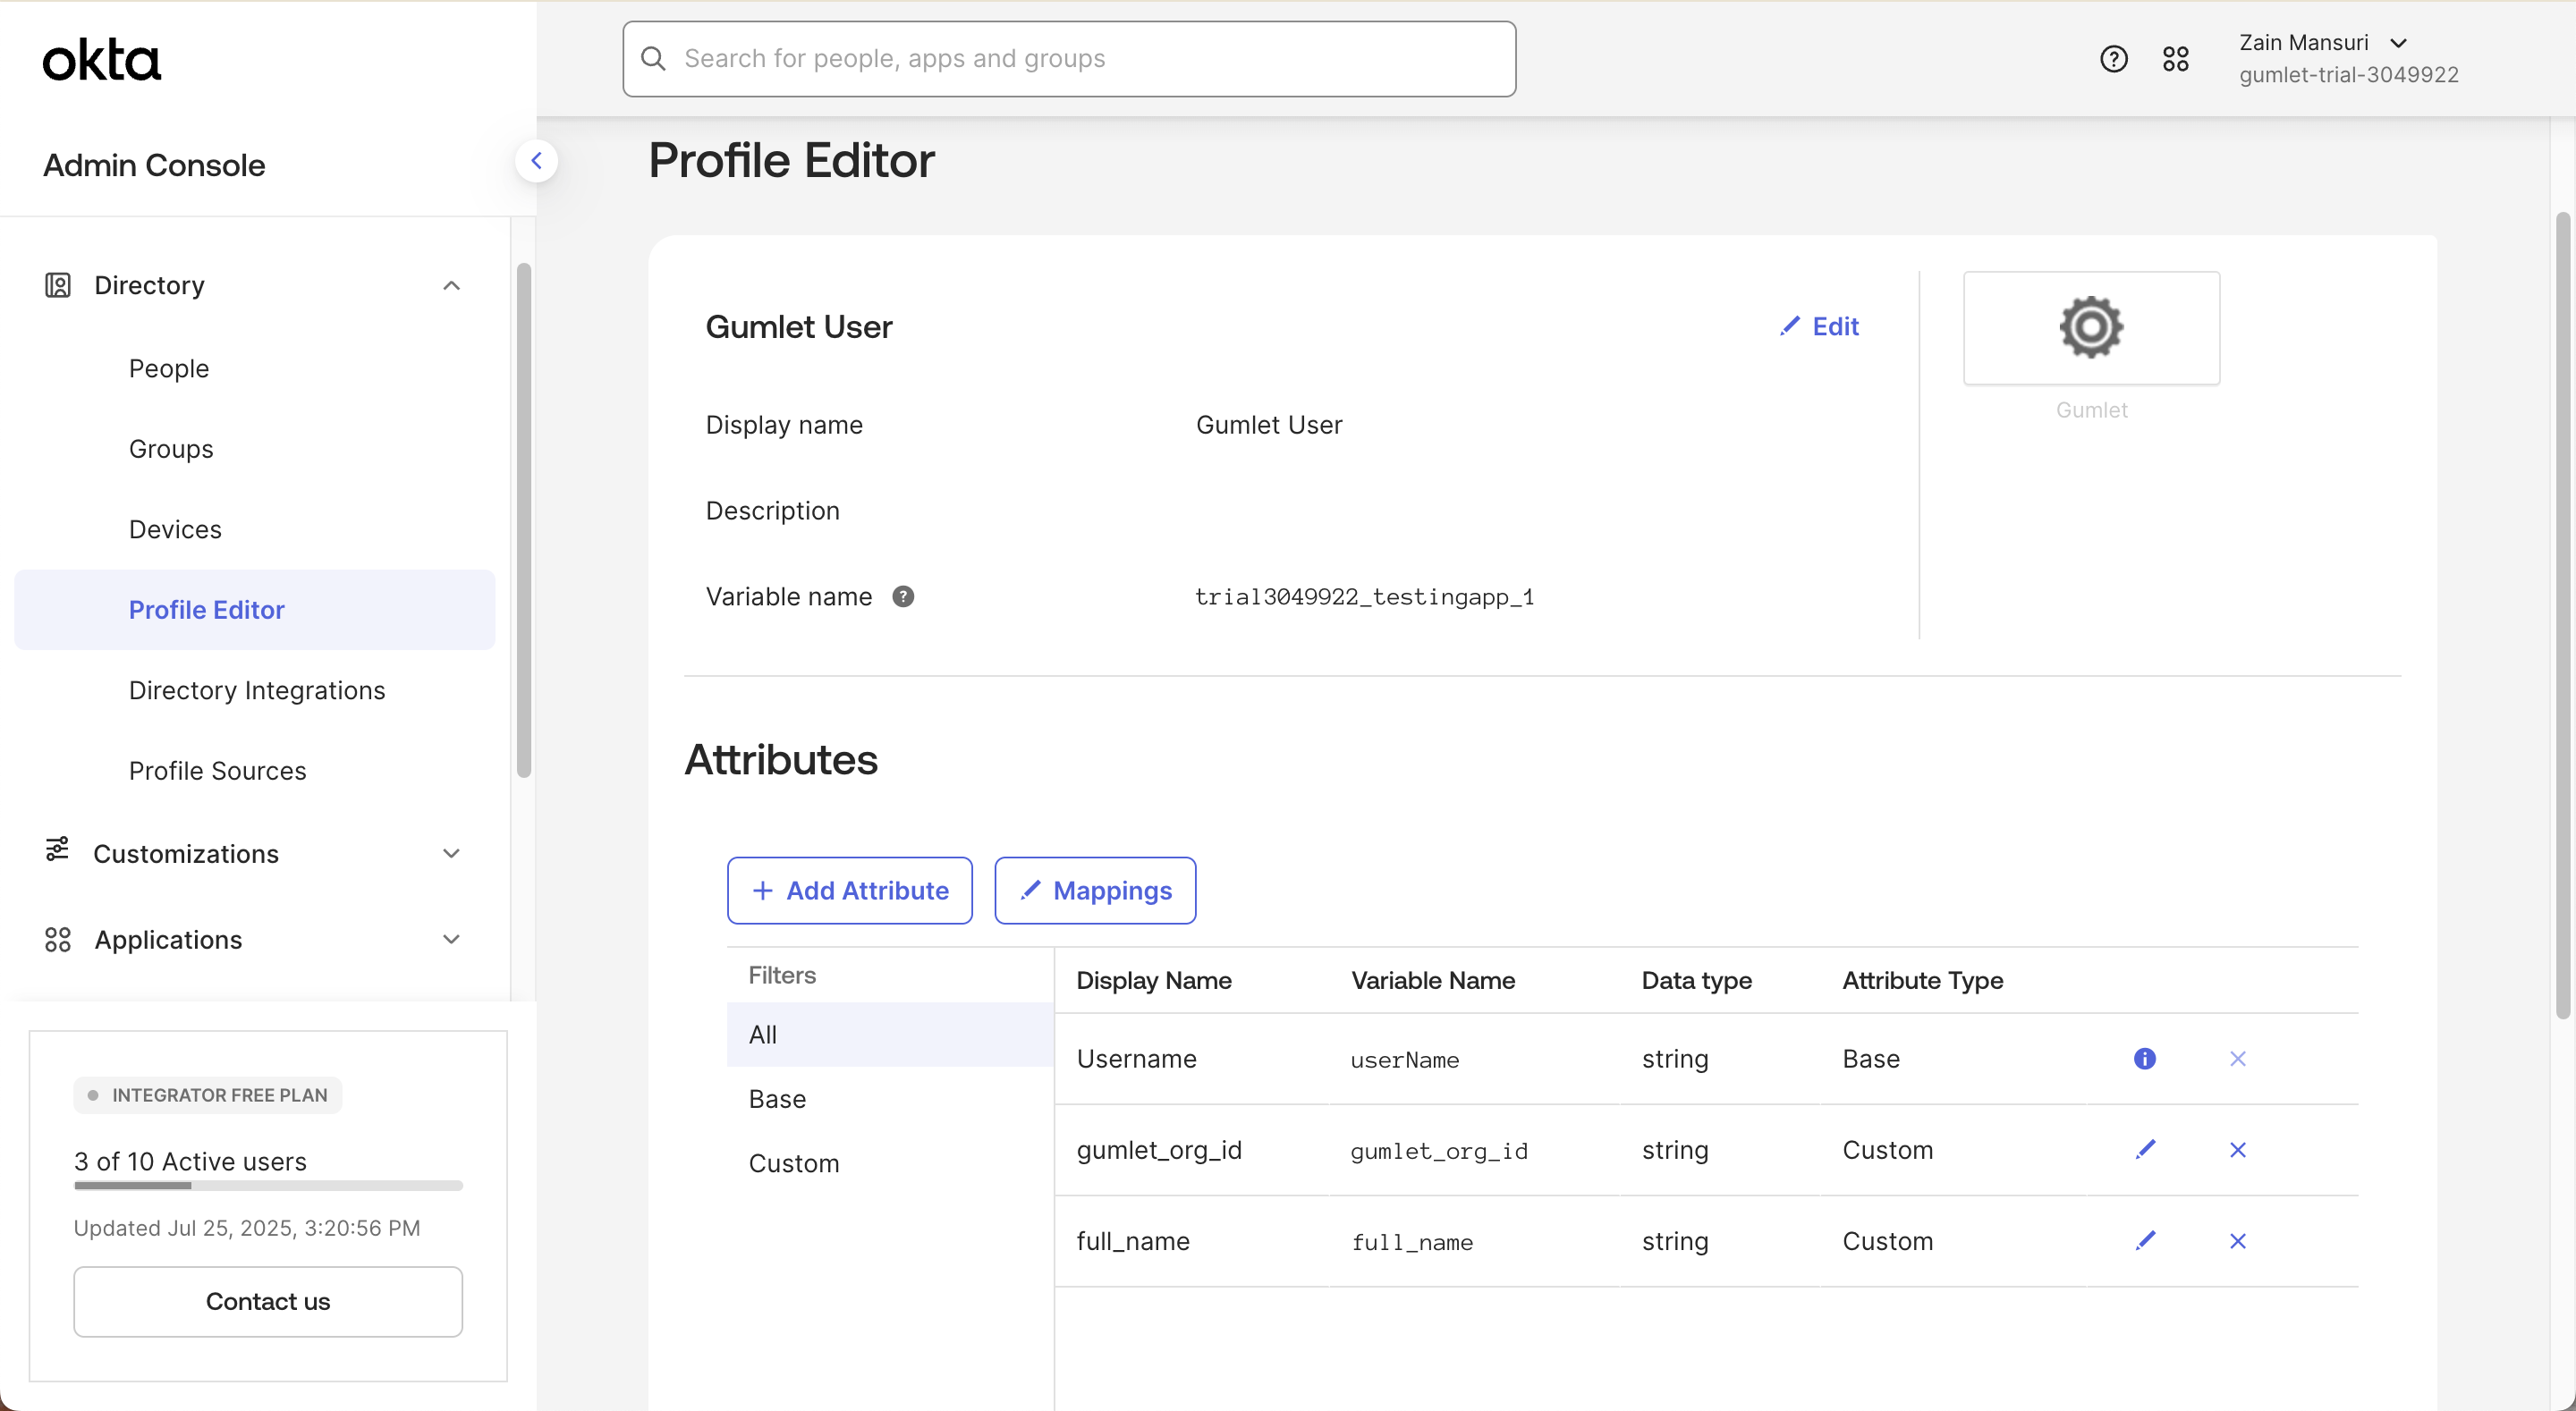Collapse the sidebar with the arrow button

tap(536, 160)
